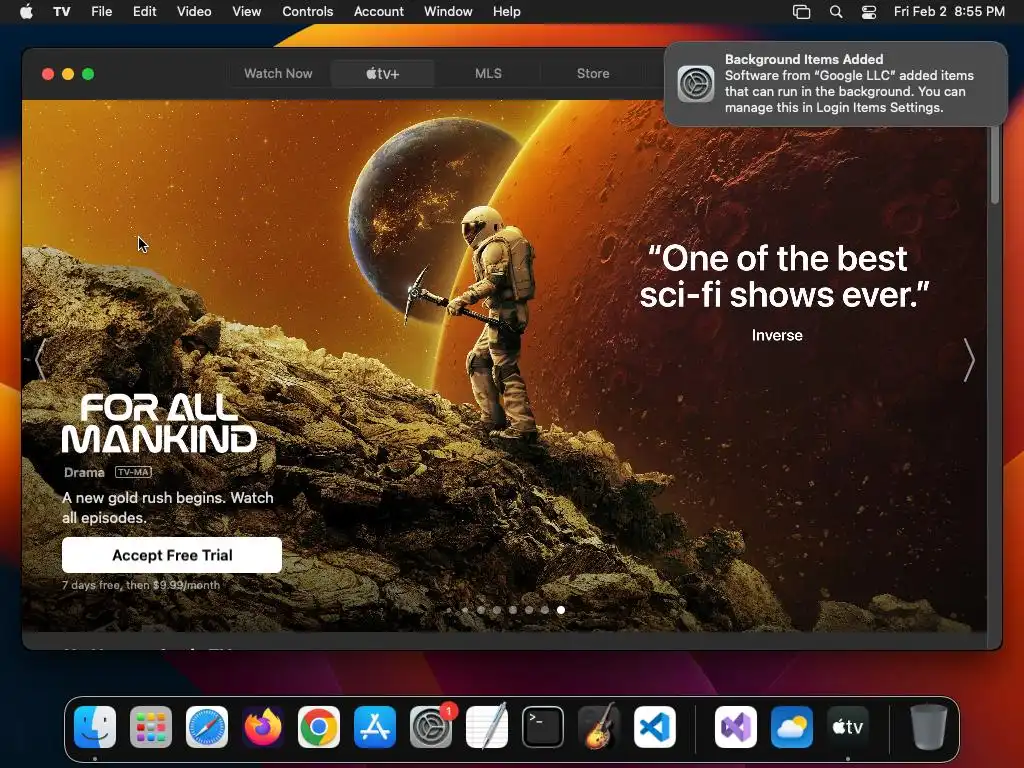The image size is (1024, 768).
Task: Click the date and time display
Action: point(949,11)
